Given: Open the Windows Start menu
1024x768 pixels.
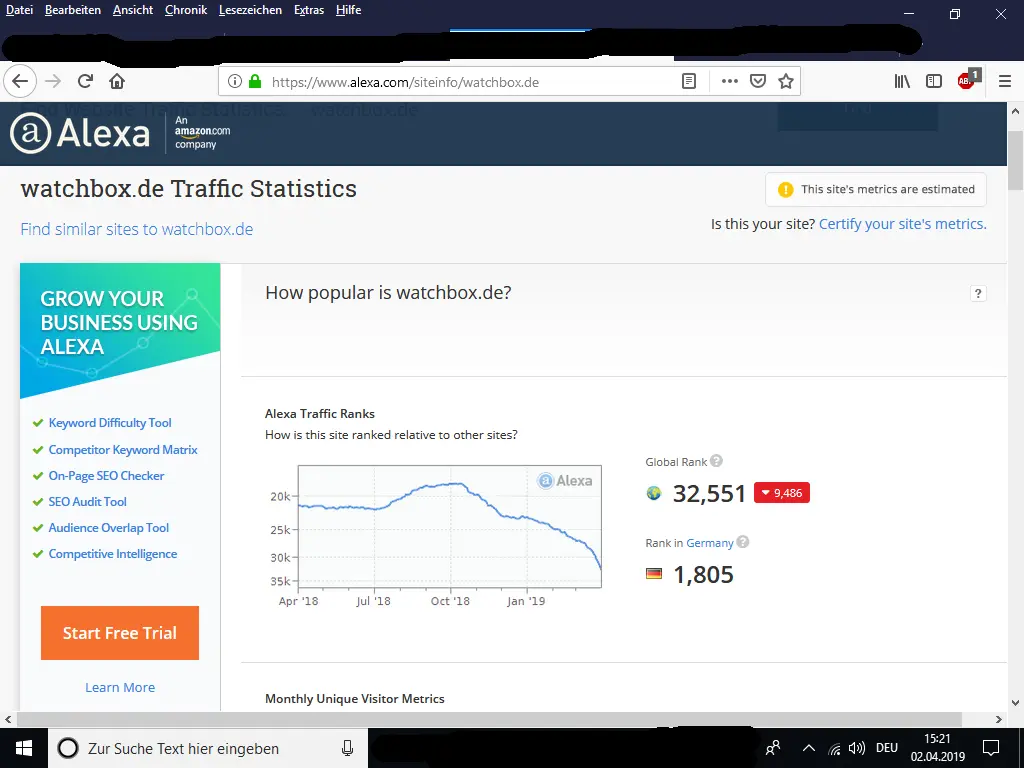Looking at the screenshot, I should click(x=24, y=748).
